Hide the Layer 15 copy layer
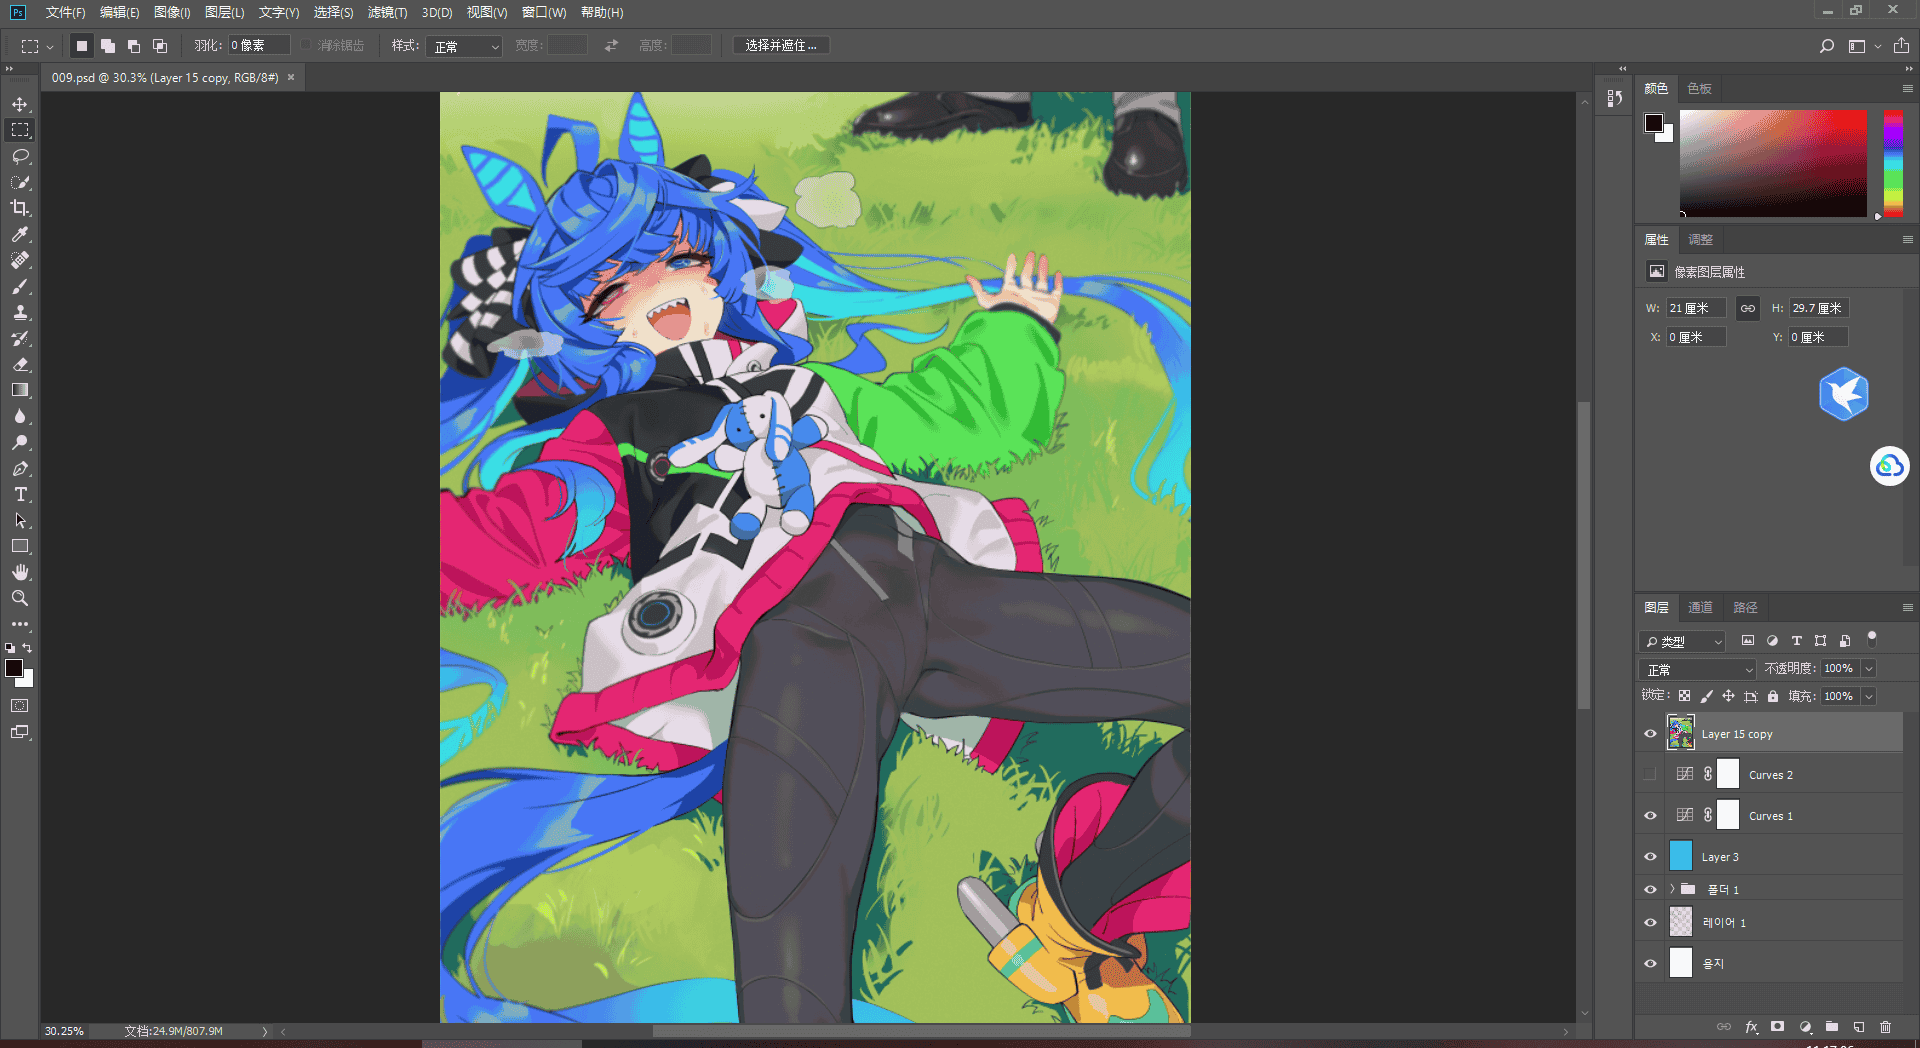 tap(1650, 734)
